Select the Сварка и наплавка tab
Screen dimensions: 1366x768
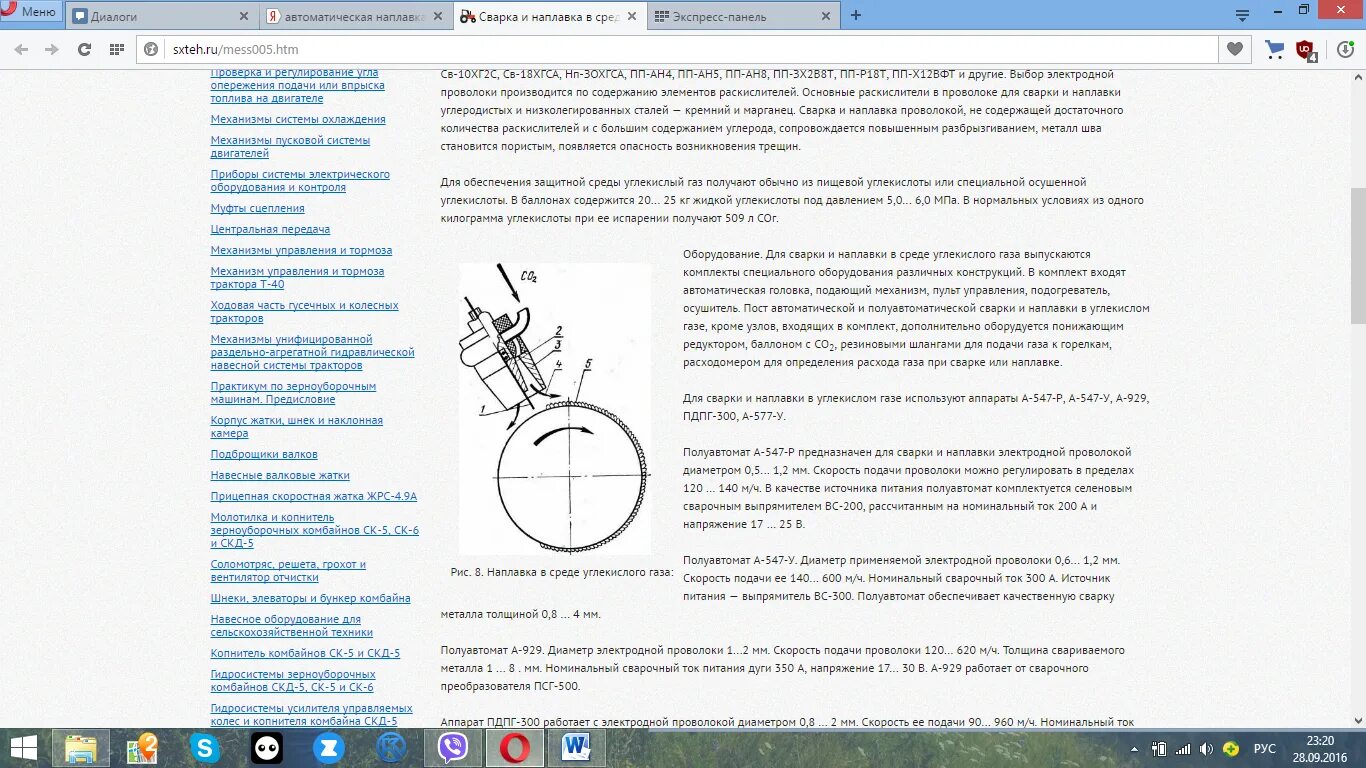pyautogui.click(x=548, y=16)
